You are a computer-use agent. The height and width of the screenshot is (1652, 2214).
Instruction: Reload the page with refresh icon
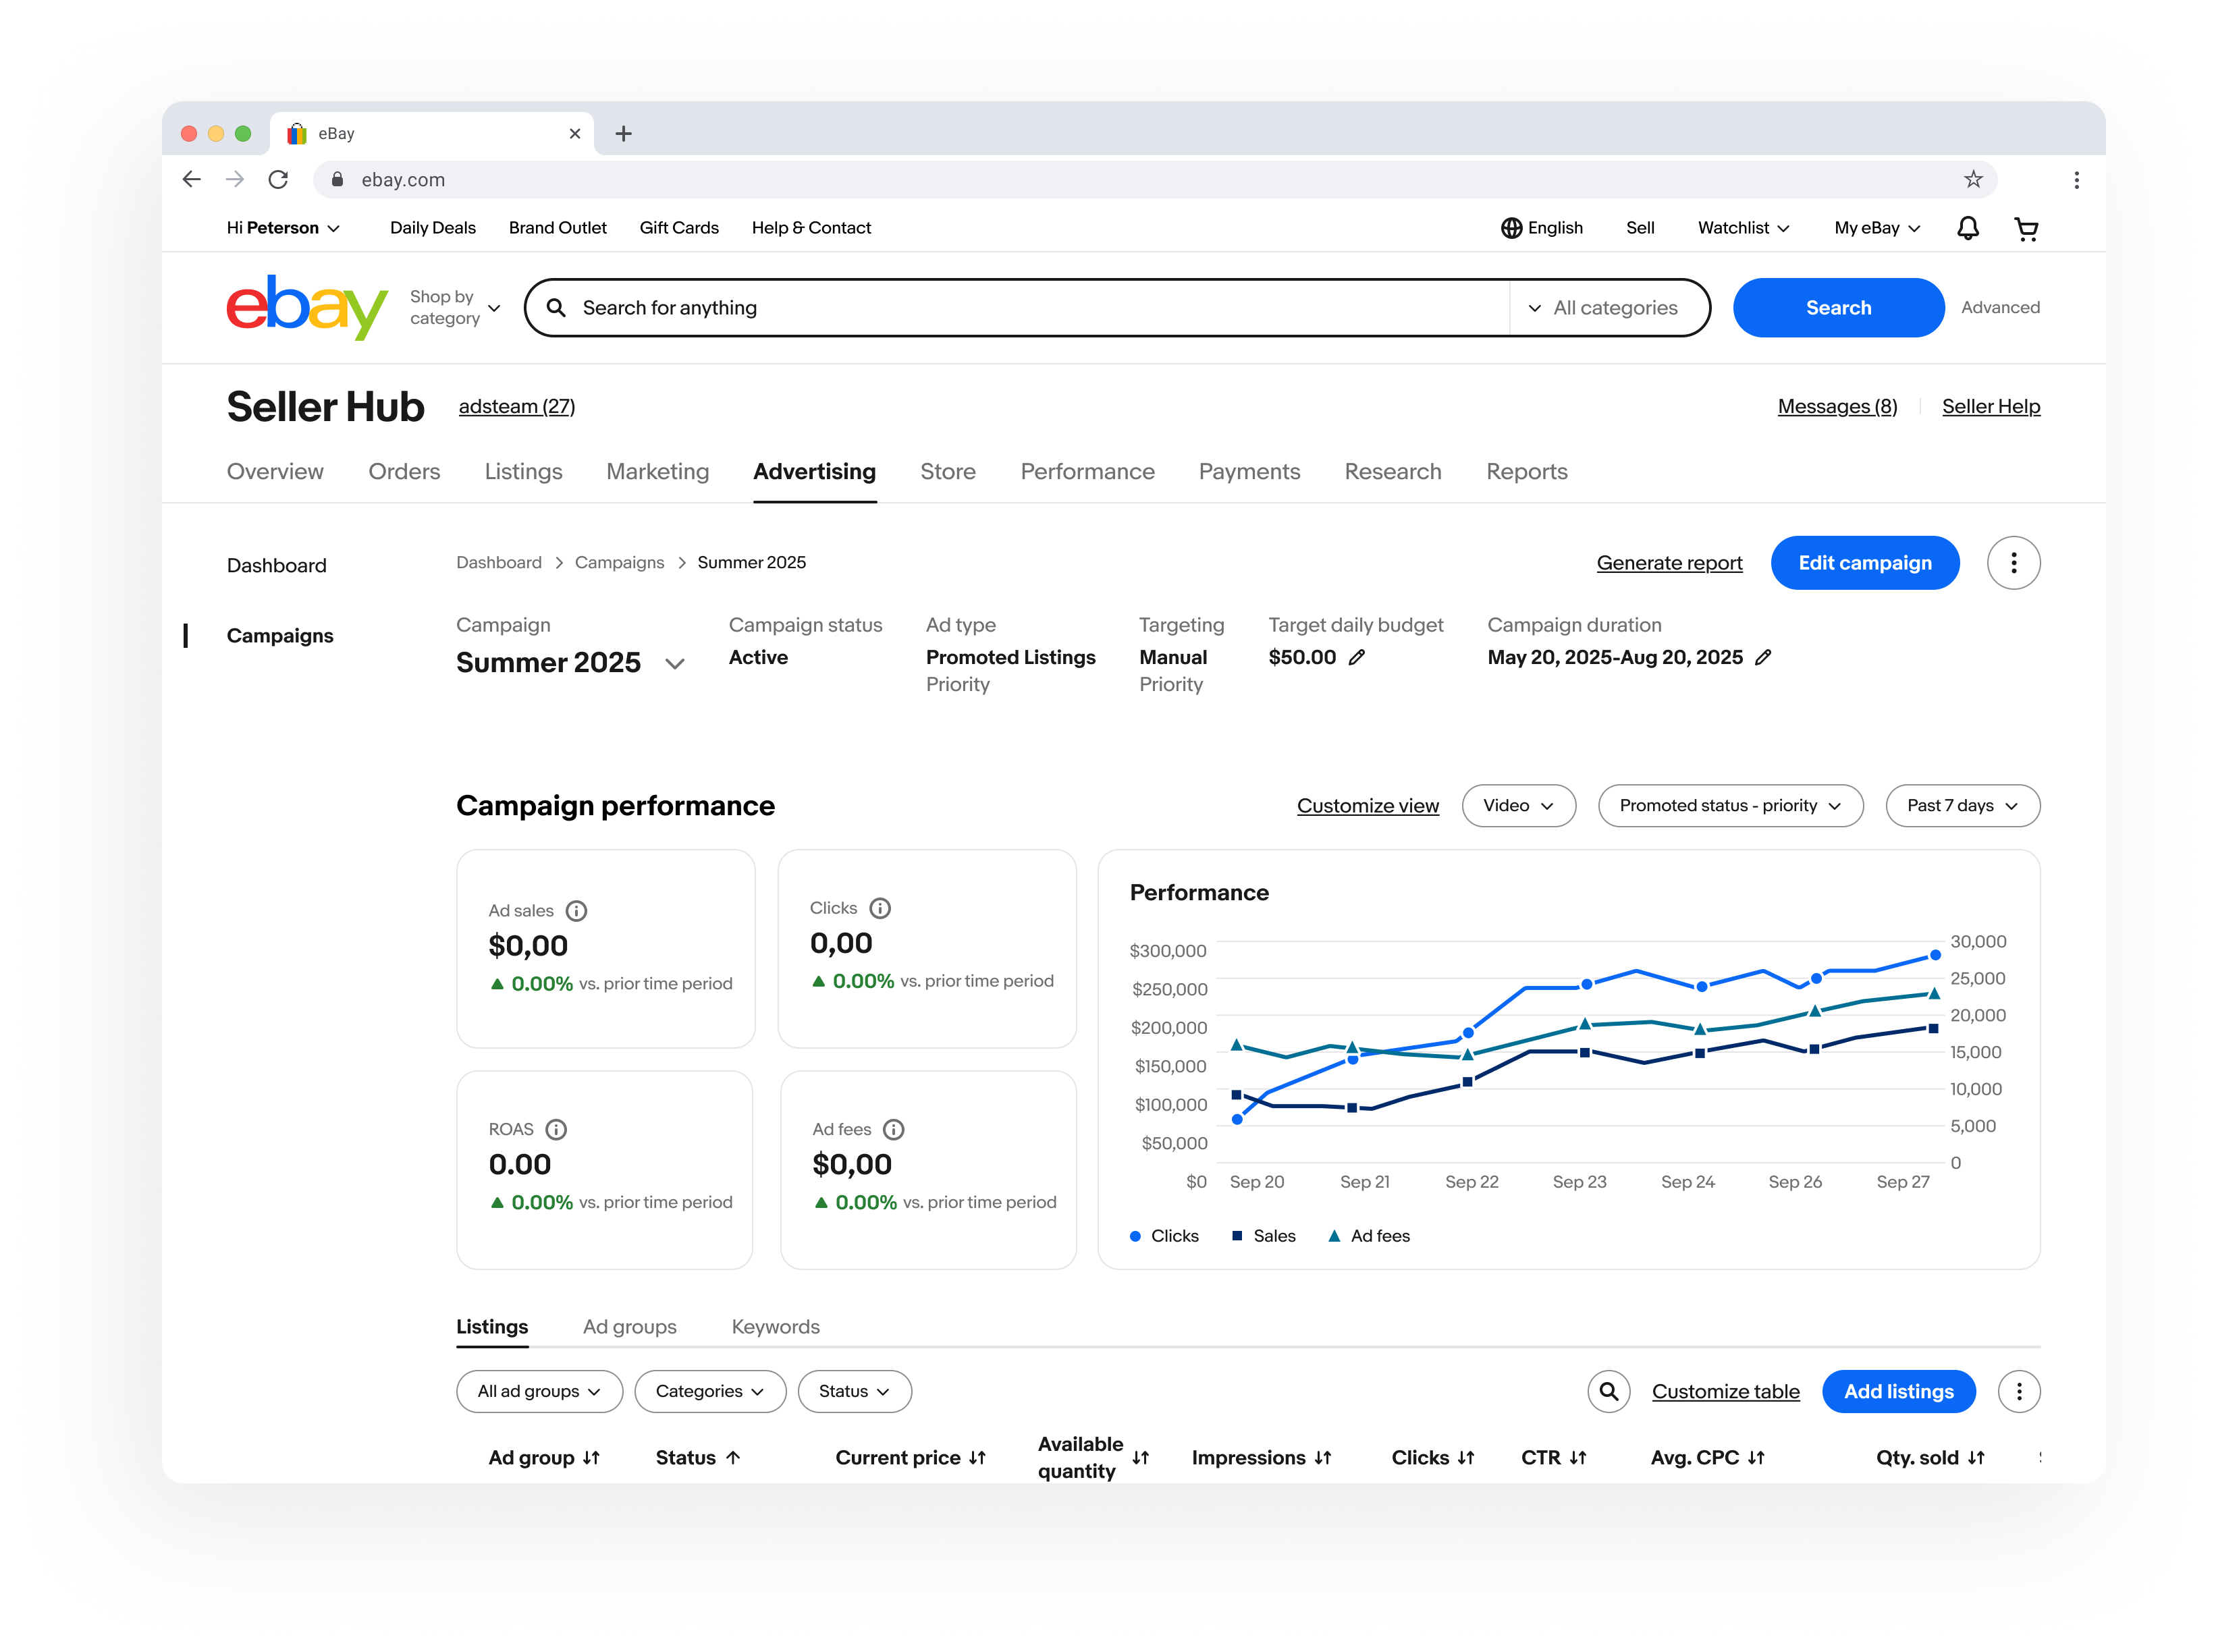pos(279,179)
